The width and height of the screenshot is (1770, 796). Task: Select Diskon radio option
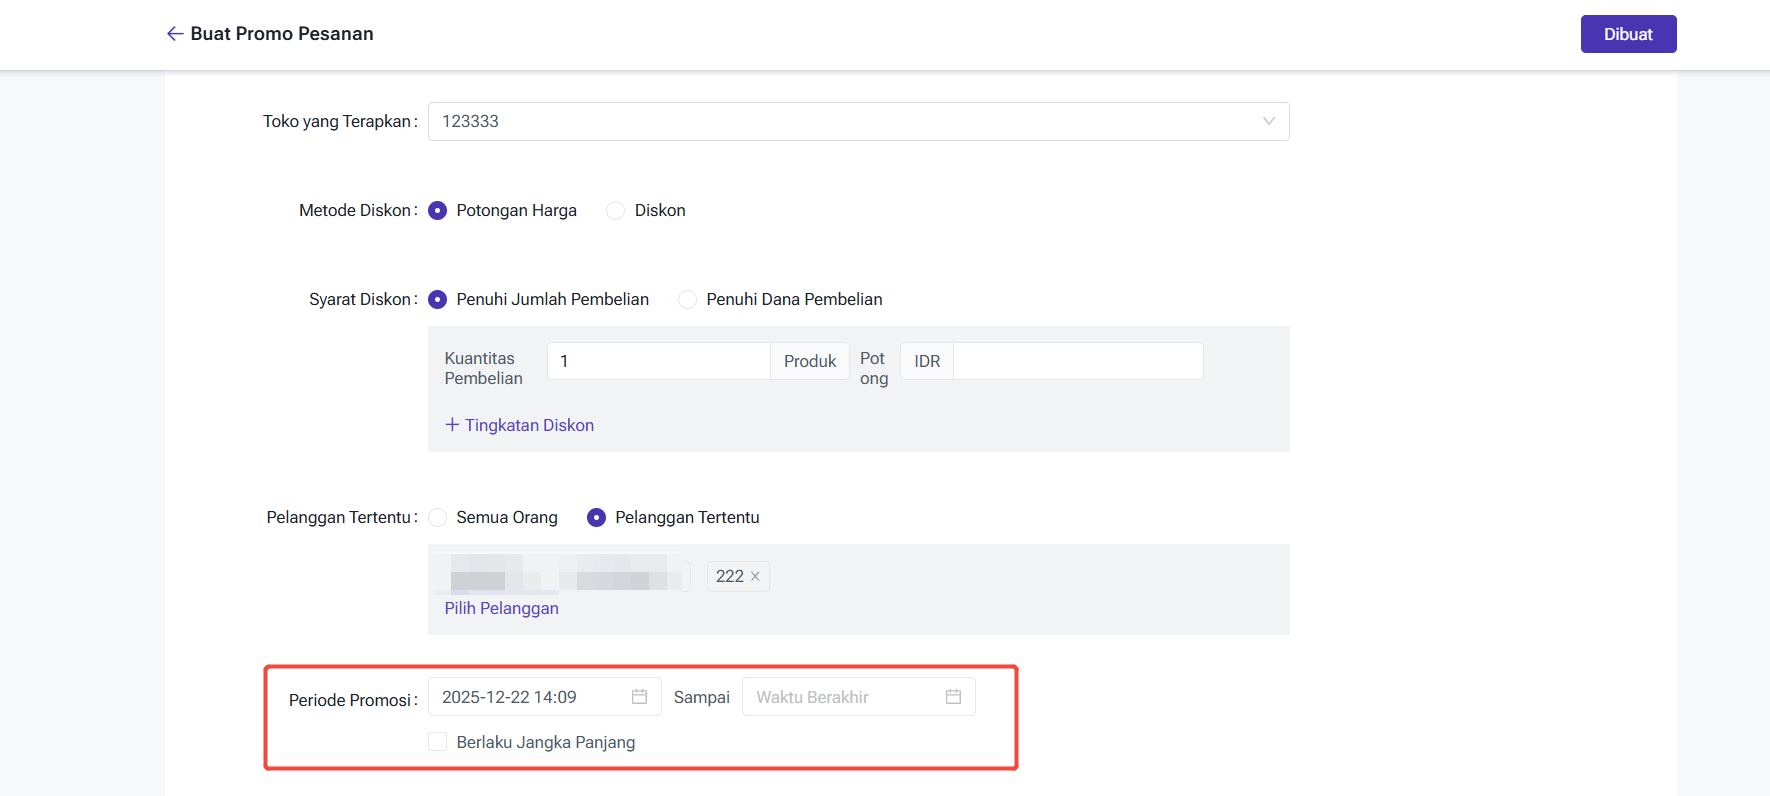(616, 211)
